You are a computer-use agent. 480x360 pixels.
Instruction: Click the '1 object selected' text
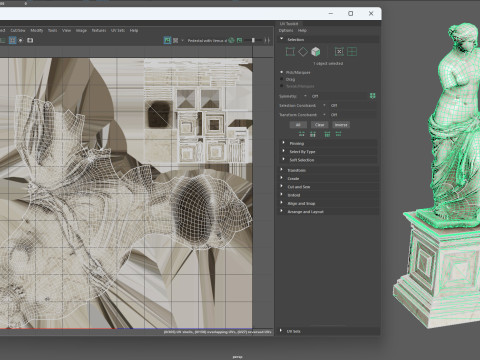click(x=328, y=63)
